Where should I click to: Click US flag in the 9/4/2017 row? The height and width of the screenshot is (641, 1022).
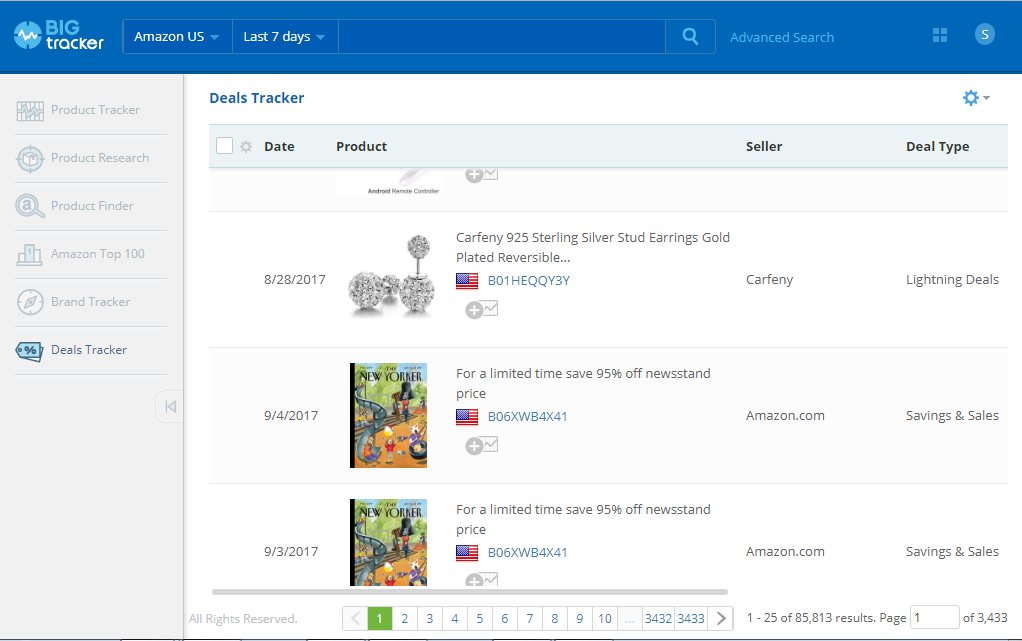click(x=467, y=417)
